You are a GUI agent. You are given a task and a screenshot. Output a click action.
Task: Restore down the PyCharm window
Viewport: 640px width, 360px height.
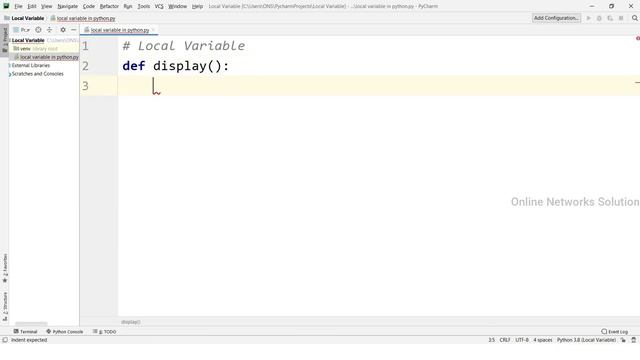click(611, 6)
